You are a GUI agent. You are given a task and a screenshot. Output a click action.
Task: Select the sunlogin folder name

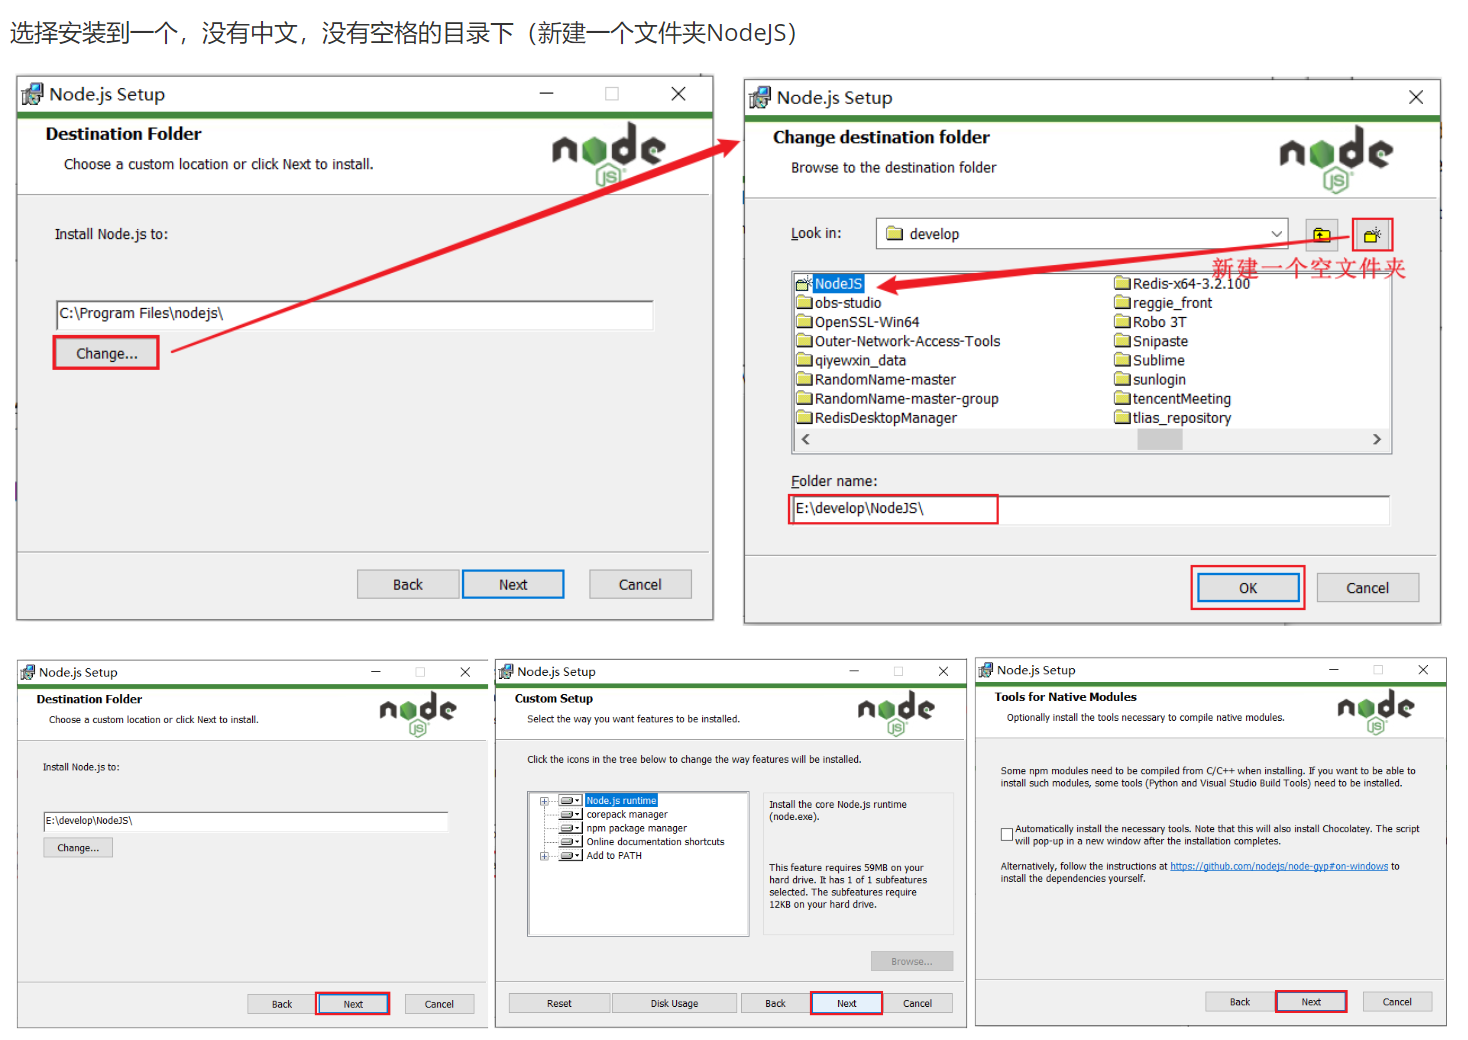(x=1159, y=379)
